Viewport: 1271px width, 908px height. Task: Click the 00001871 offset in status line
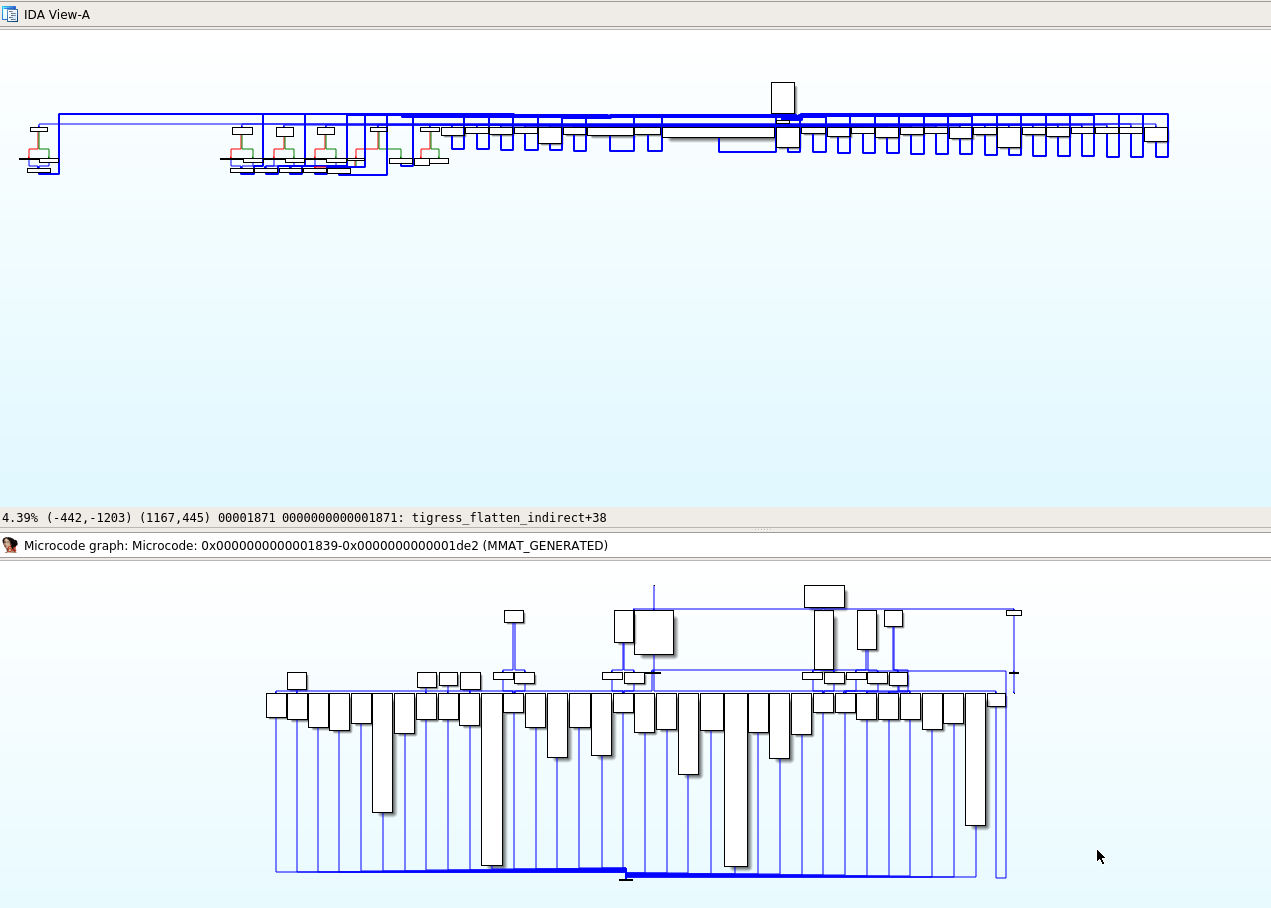(247, 518)
